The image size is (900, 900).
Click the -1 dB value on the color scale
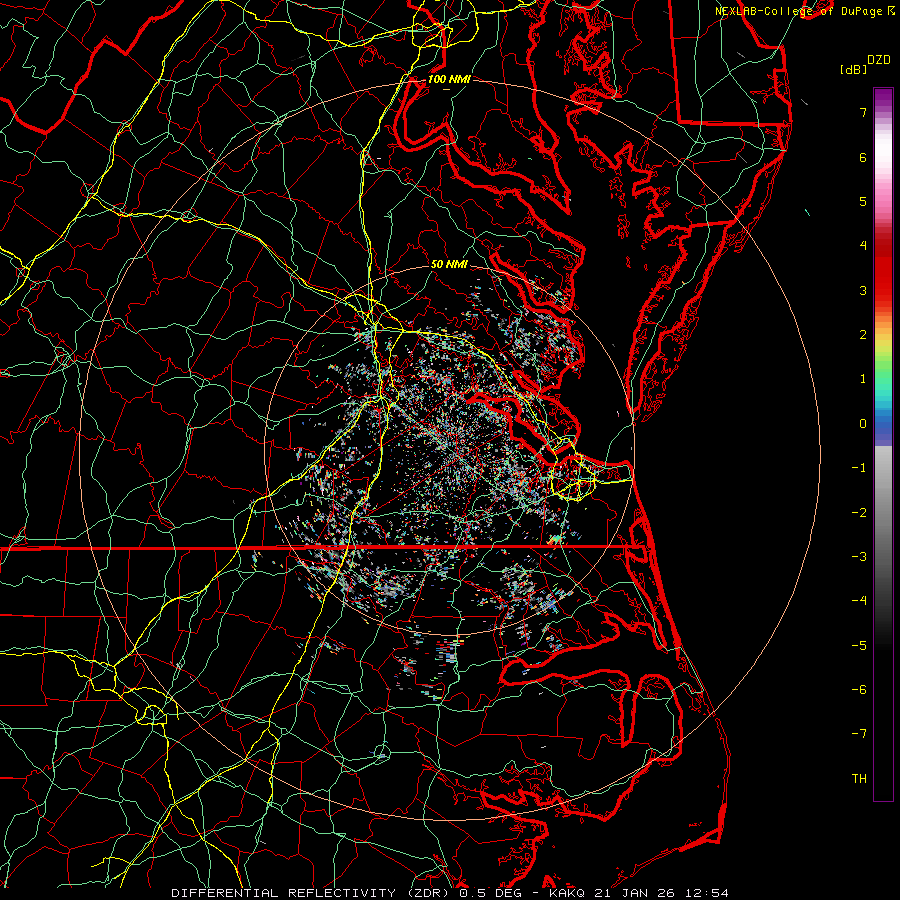click(859, 468)
